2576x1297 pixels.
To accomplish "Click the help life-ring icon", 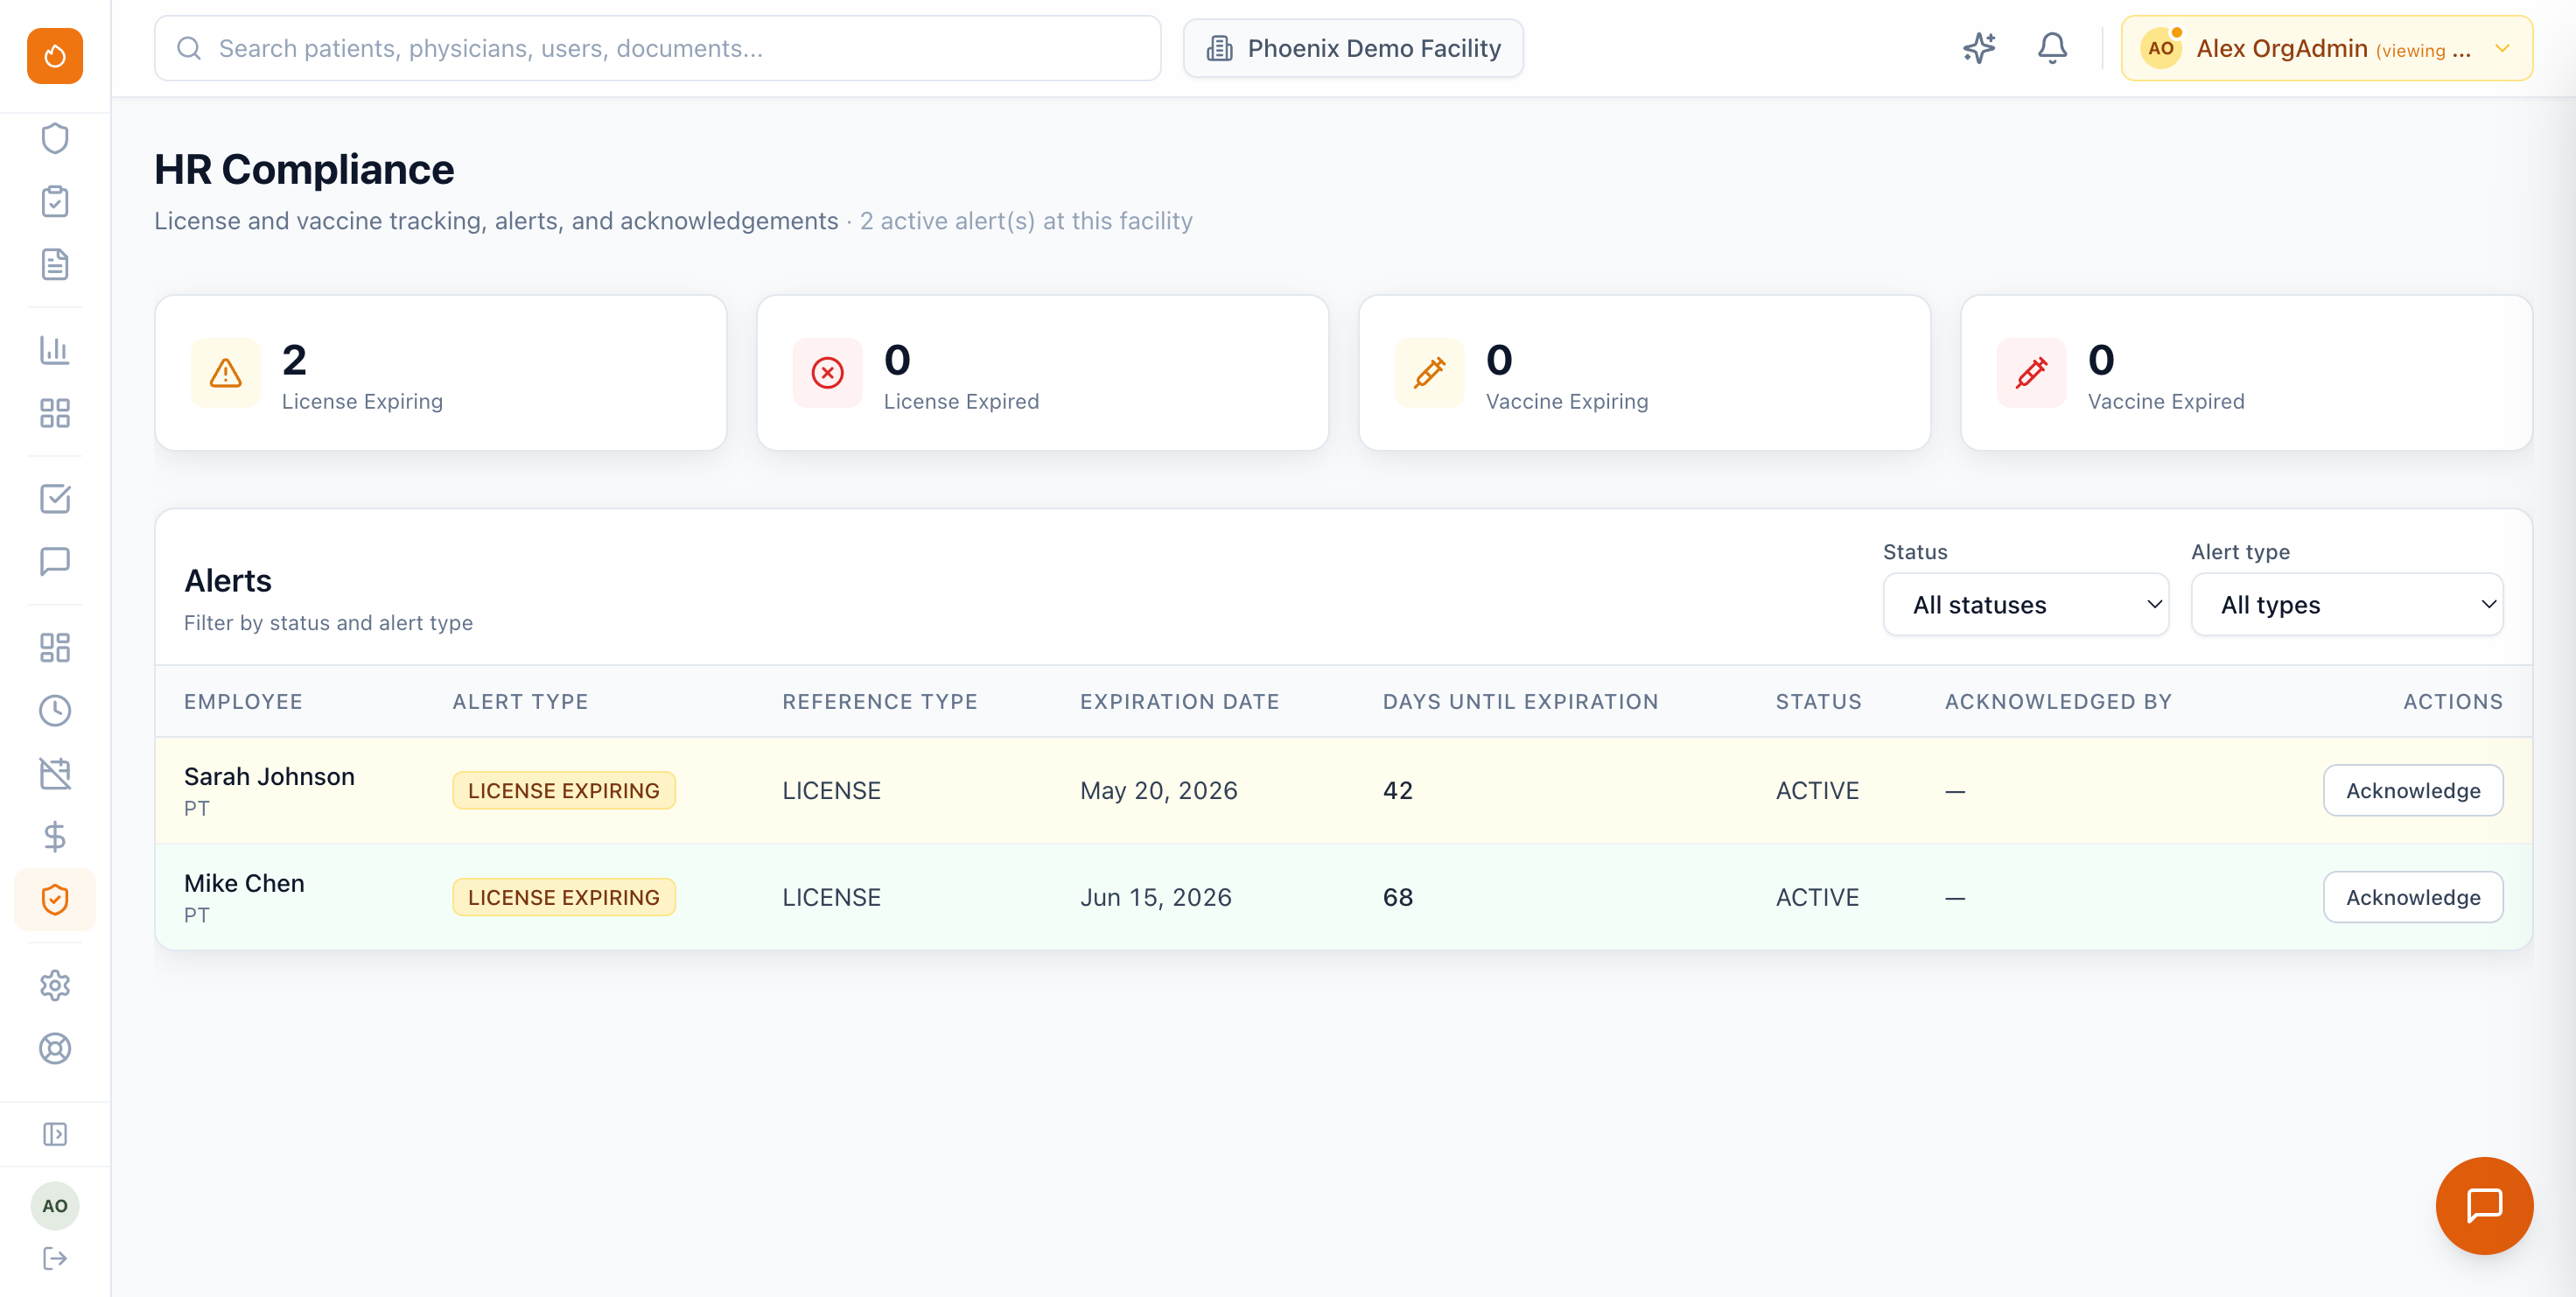I will pyautogui.click(x=55, y=1049).
